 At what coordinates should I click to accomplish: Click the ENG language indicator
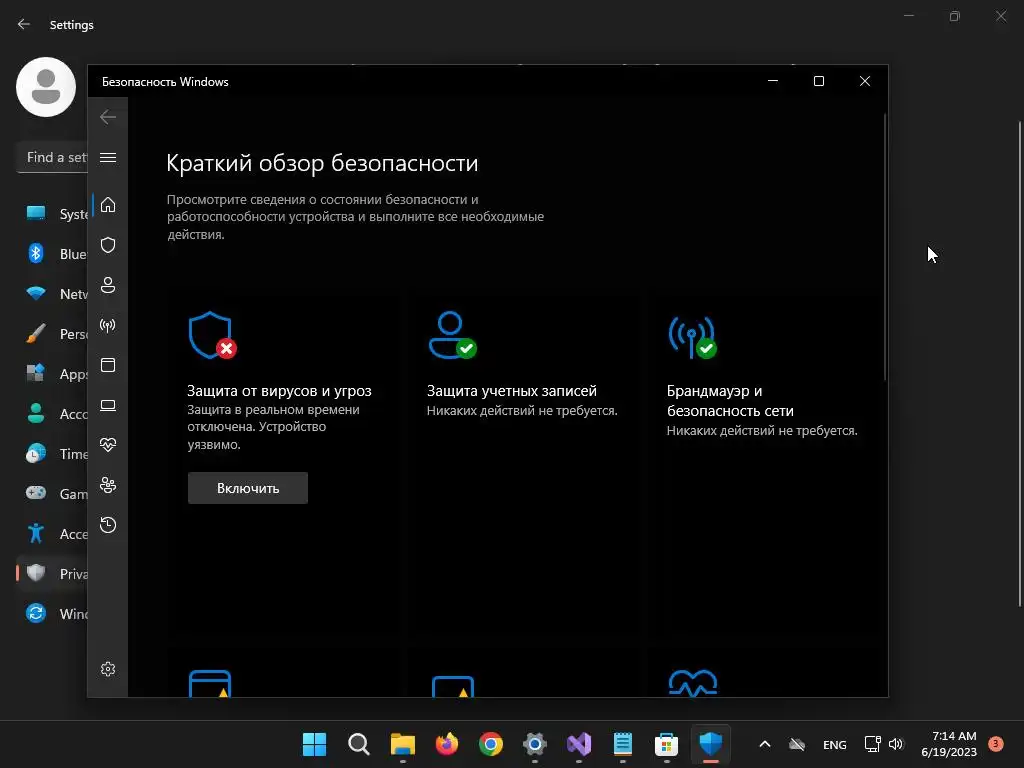tap(835, 744)
